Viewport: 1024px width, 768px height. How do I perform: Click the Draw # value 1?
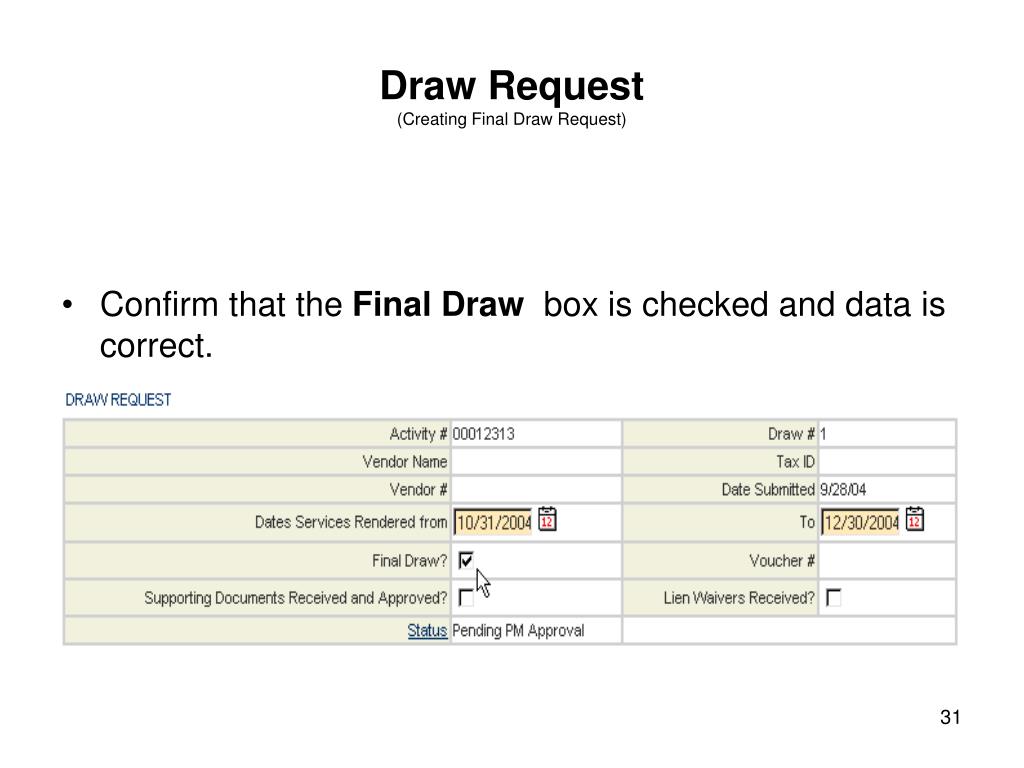click(x=824, y=434)
